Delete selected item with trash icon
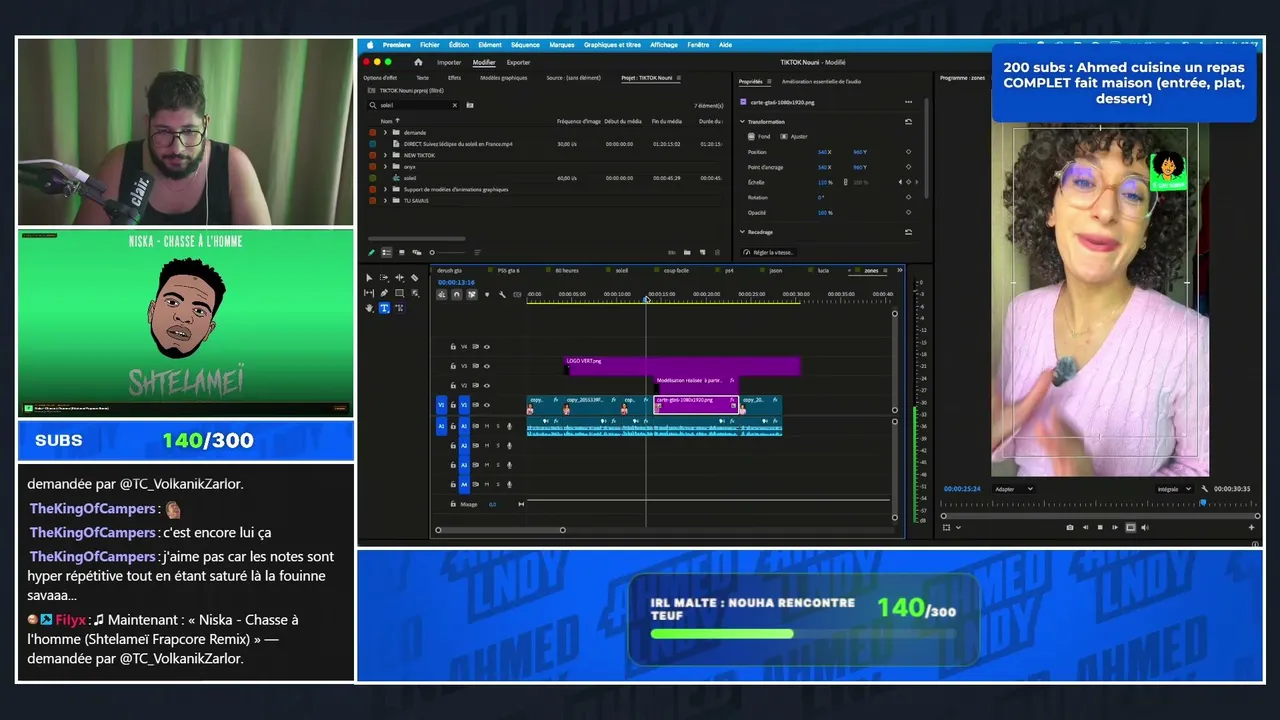This screenshot has width=1280, height=720. (x=717, y=252)
